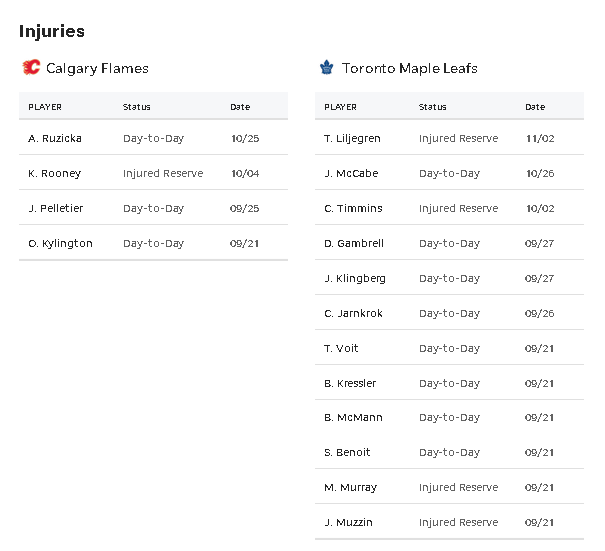Viewport: 605px width, 551px height.
Task: Click T. Liljegren's Injured Reserve status
Action: 459,139
